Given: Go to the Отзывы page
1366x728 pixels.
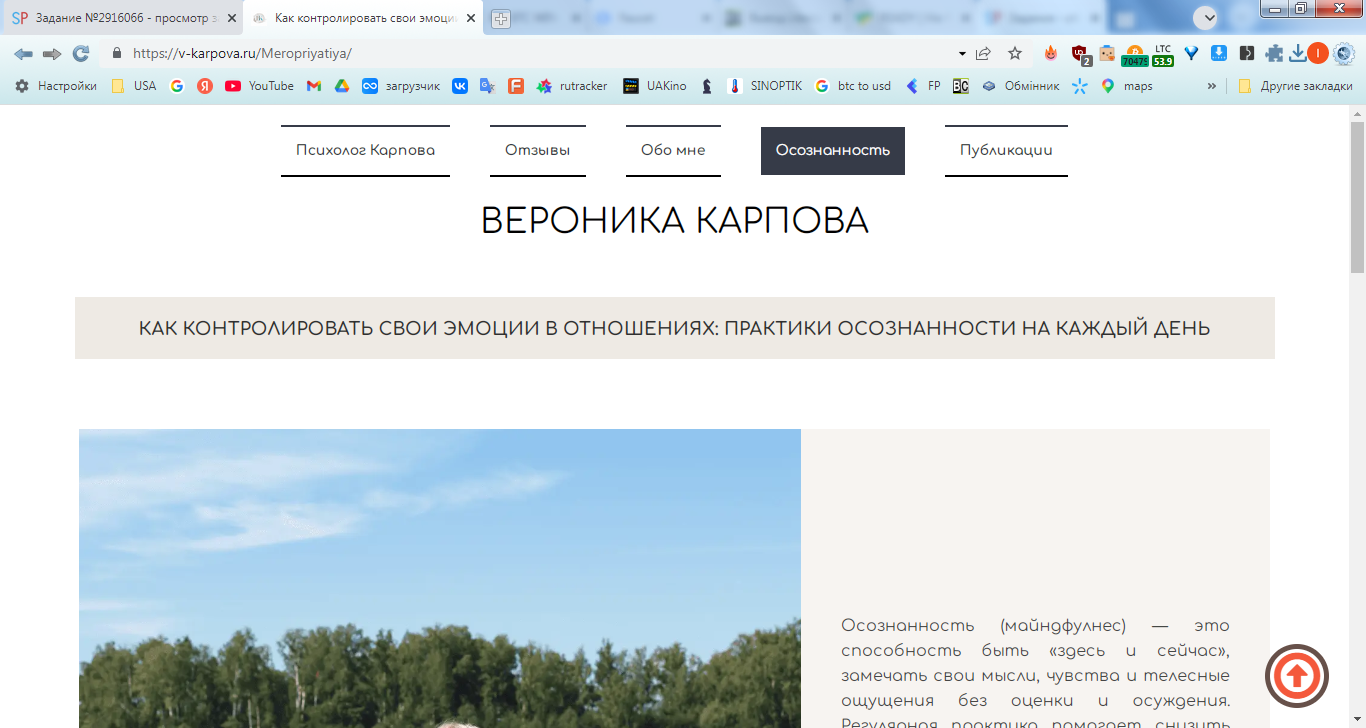Looking at the screenshot, I should 538,151.
